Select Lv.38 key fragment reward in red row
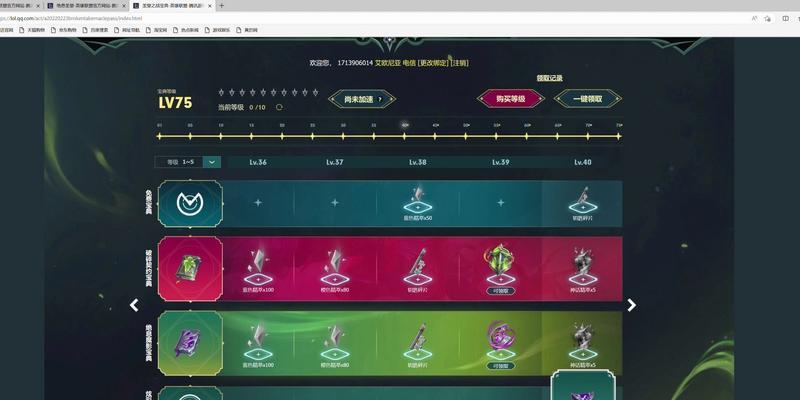 [x=417, y=271]
